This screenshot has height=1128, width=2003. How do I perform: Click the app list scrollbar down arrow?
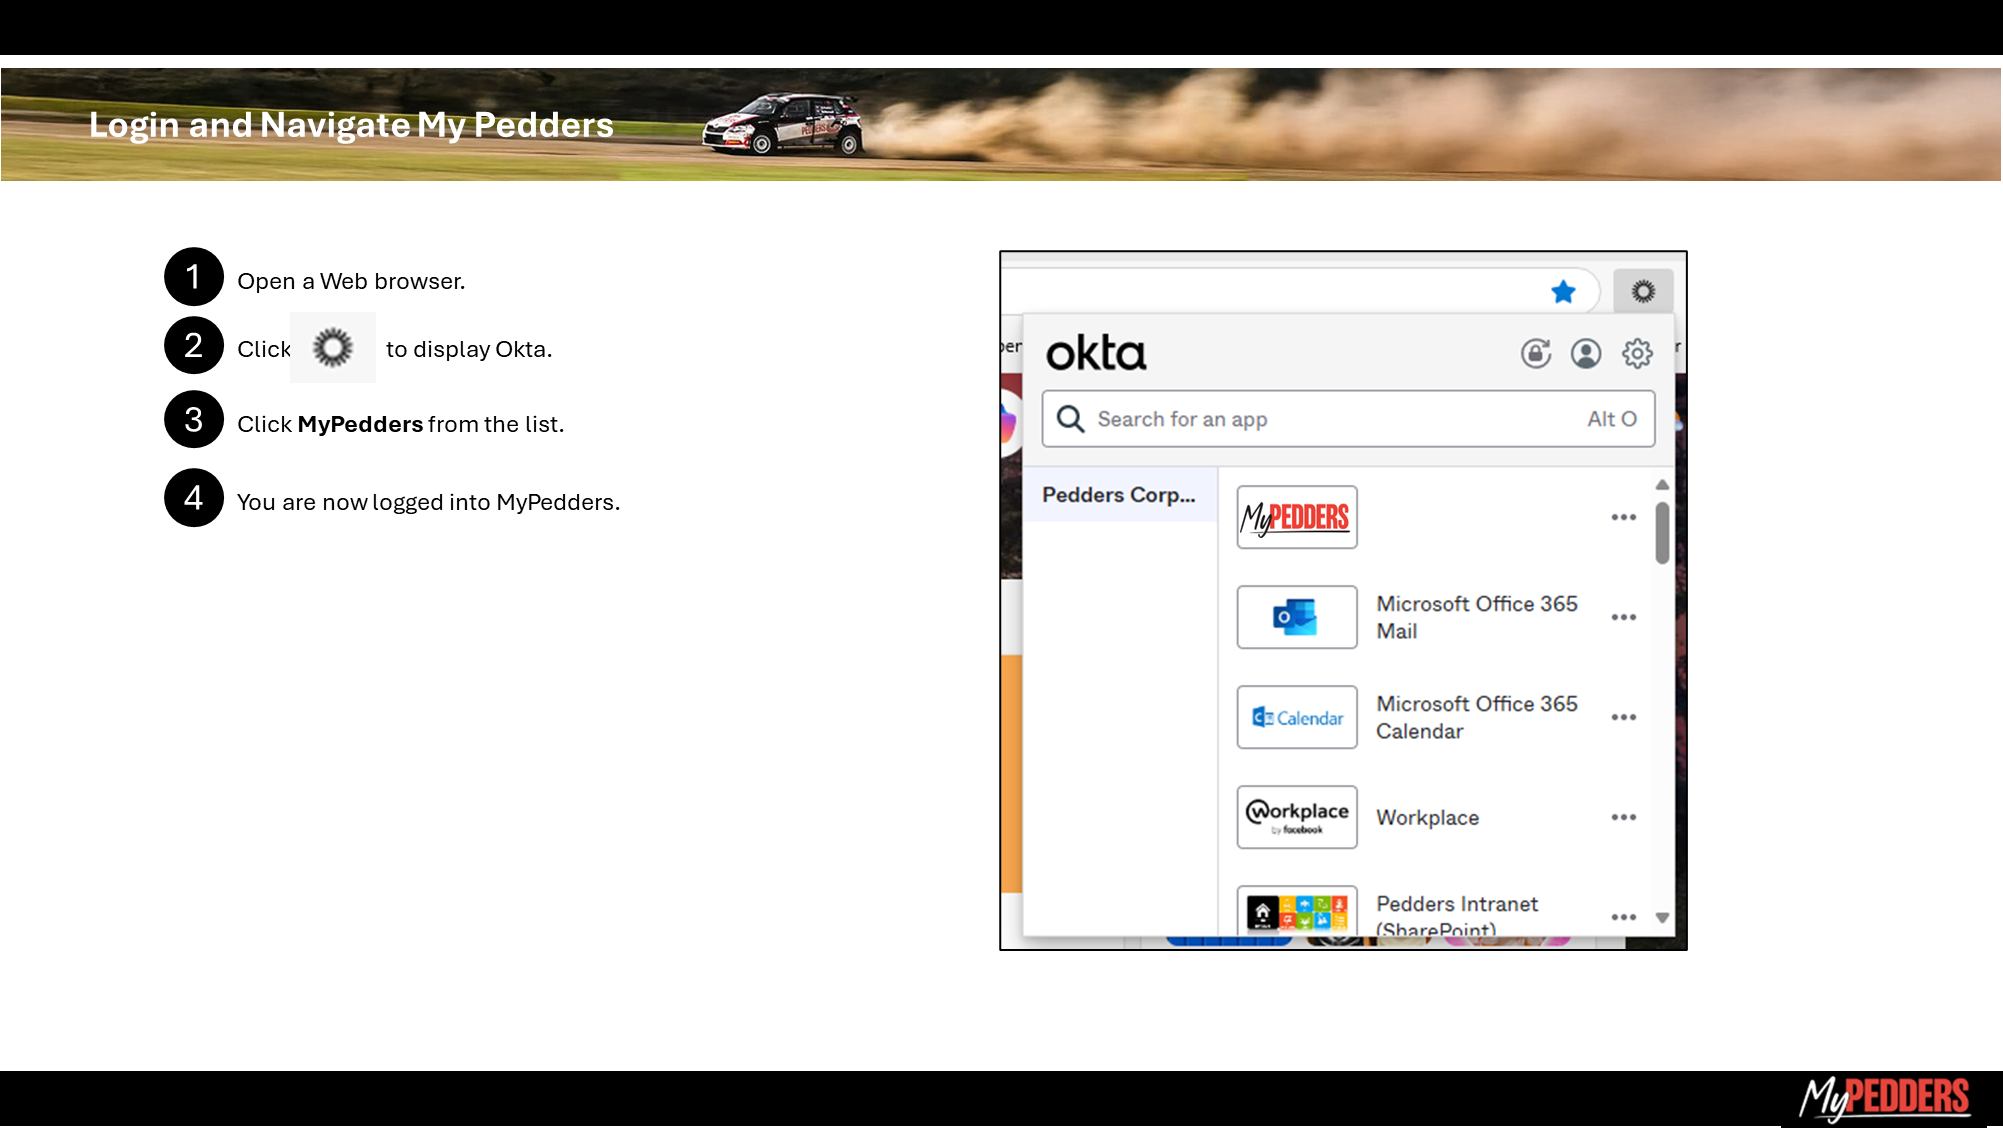click(x=1662, y=917)
